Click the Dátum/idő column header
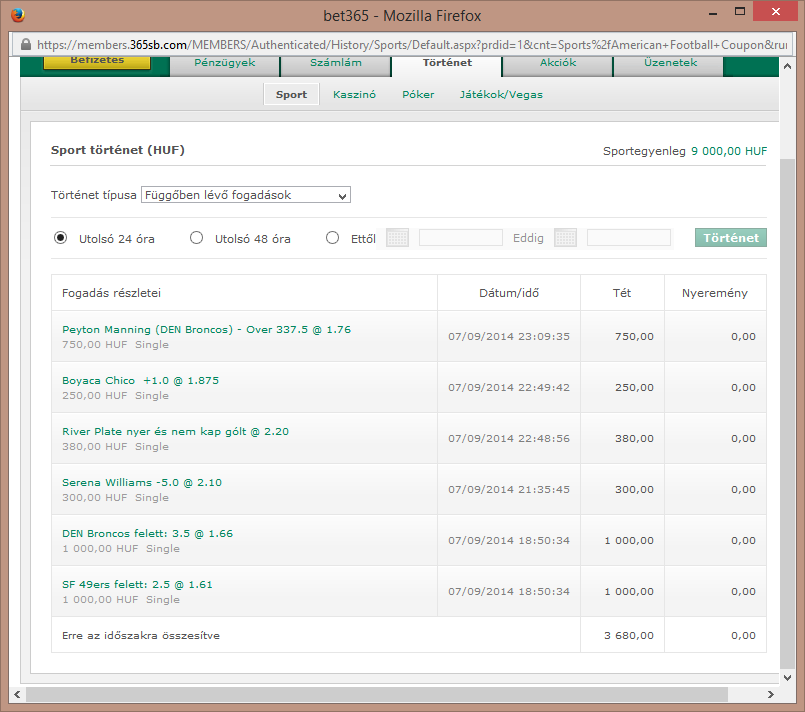This screenshot has height=712, width=805. pyautogui.click(x=509, y=293)
